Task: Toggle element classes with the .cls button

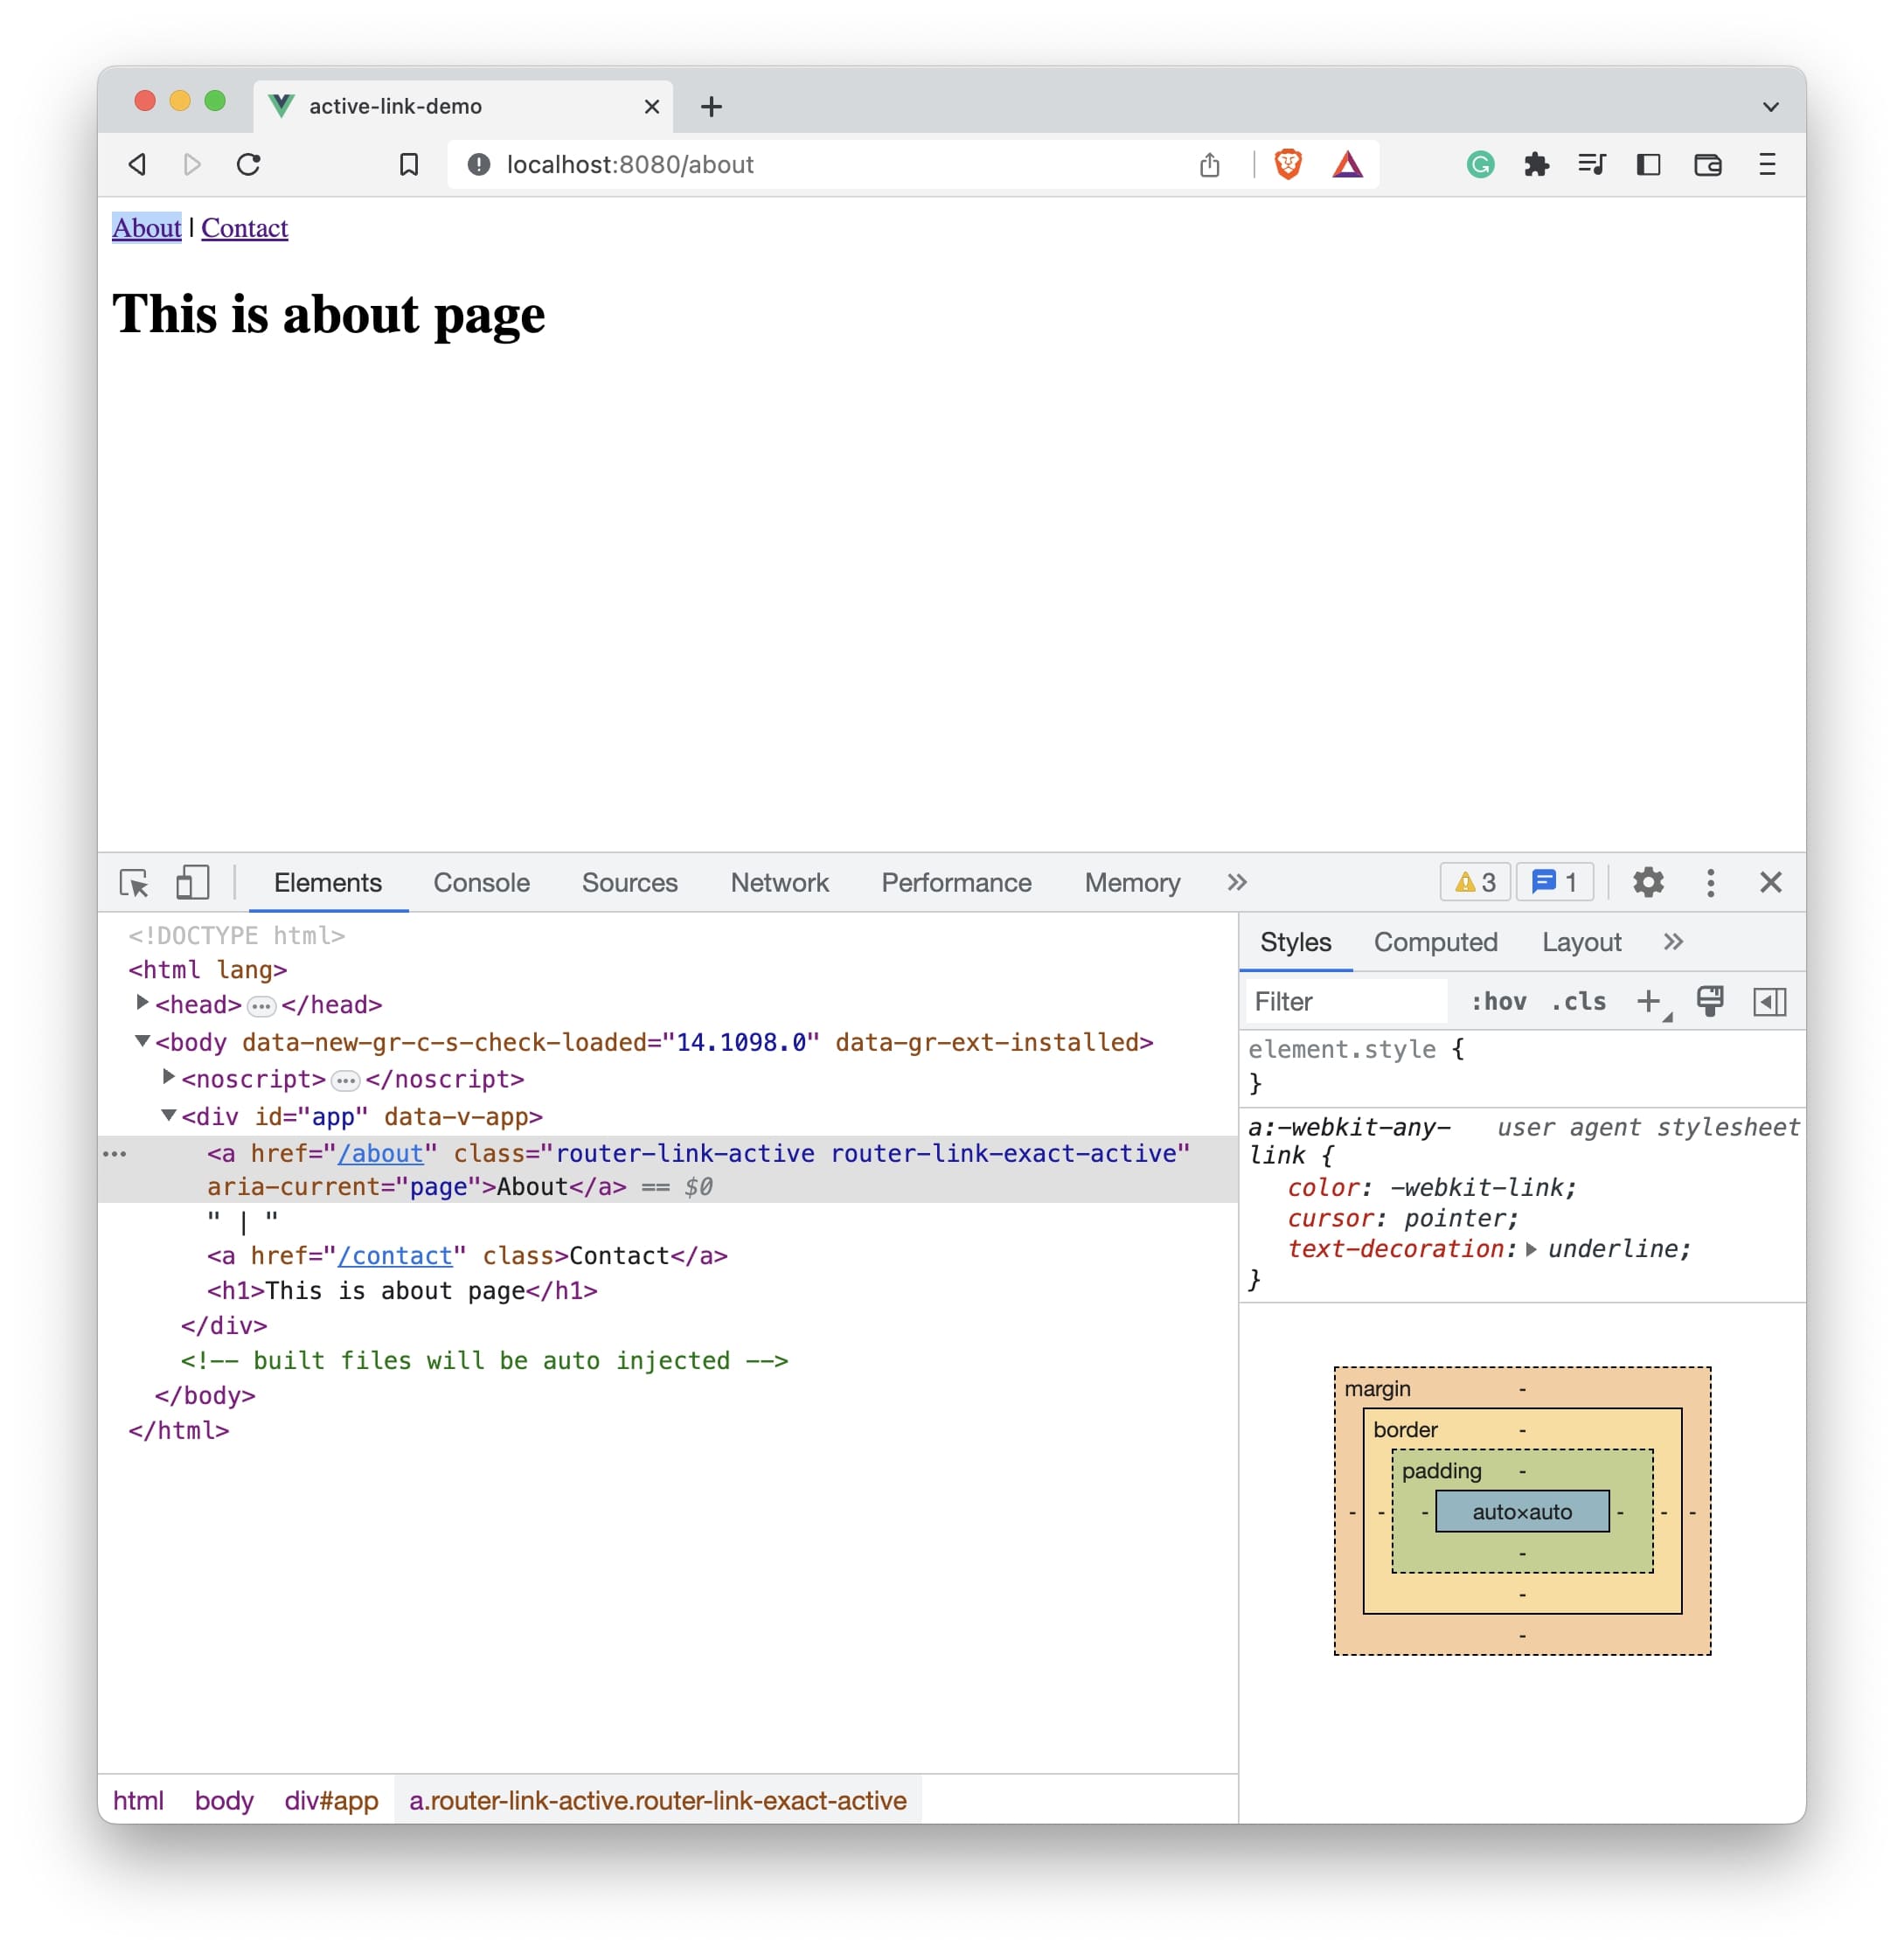Action: click(1578, 1001)
